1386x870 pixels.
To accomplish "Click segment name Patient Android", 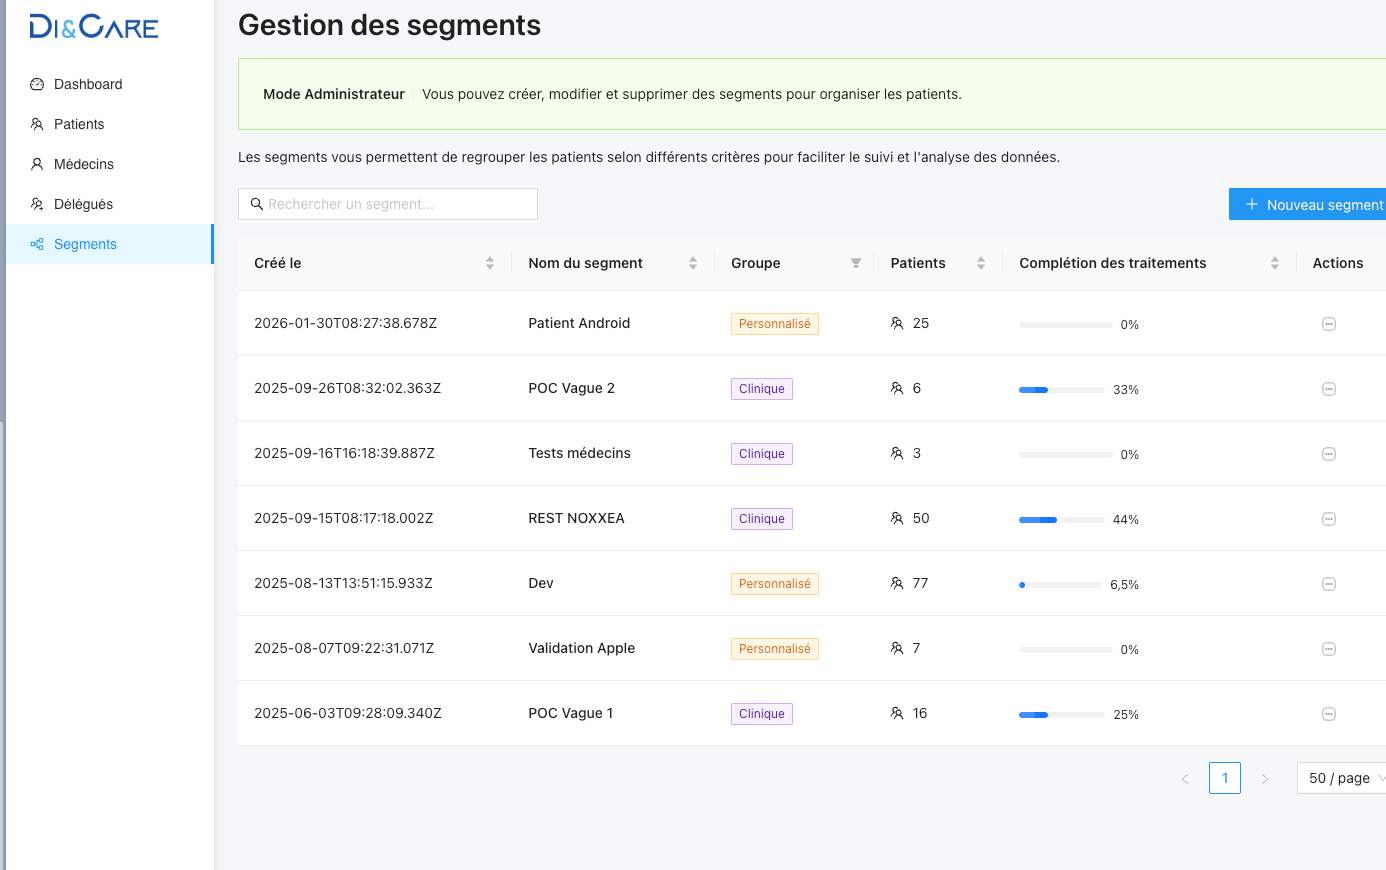I will tap(579, 323).
